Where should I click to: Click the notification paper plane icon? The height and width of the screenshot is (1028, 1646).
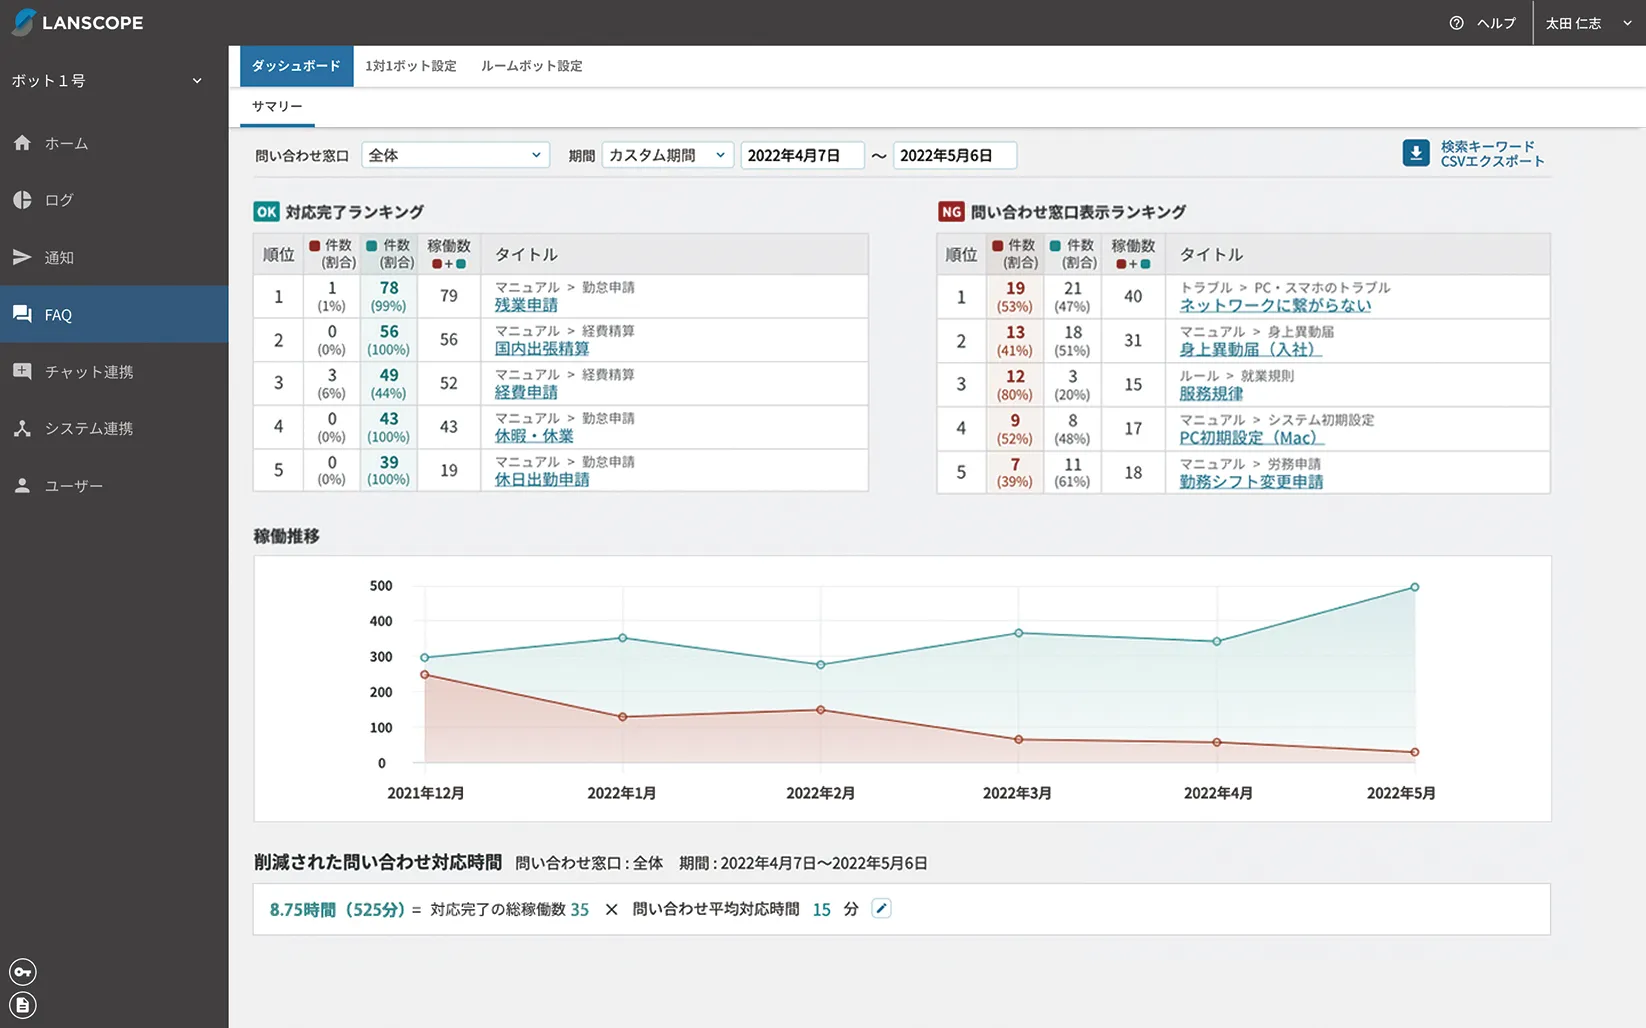pyautogui.click(x=22, y=257)
